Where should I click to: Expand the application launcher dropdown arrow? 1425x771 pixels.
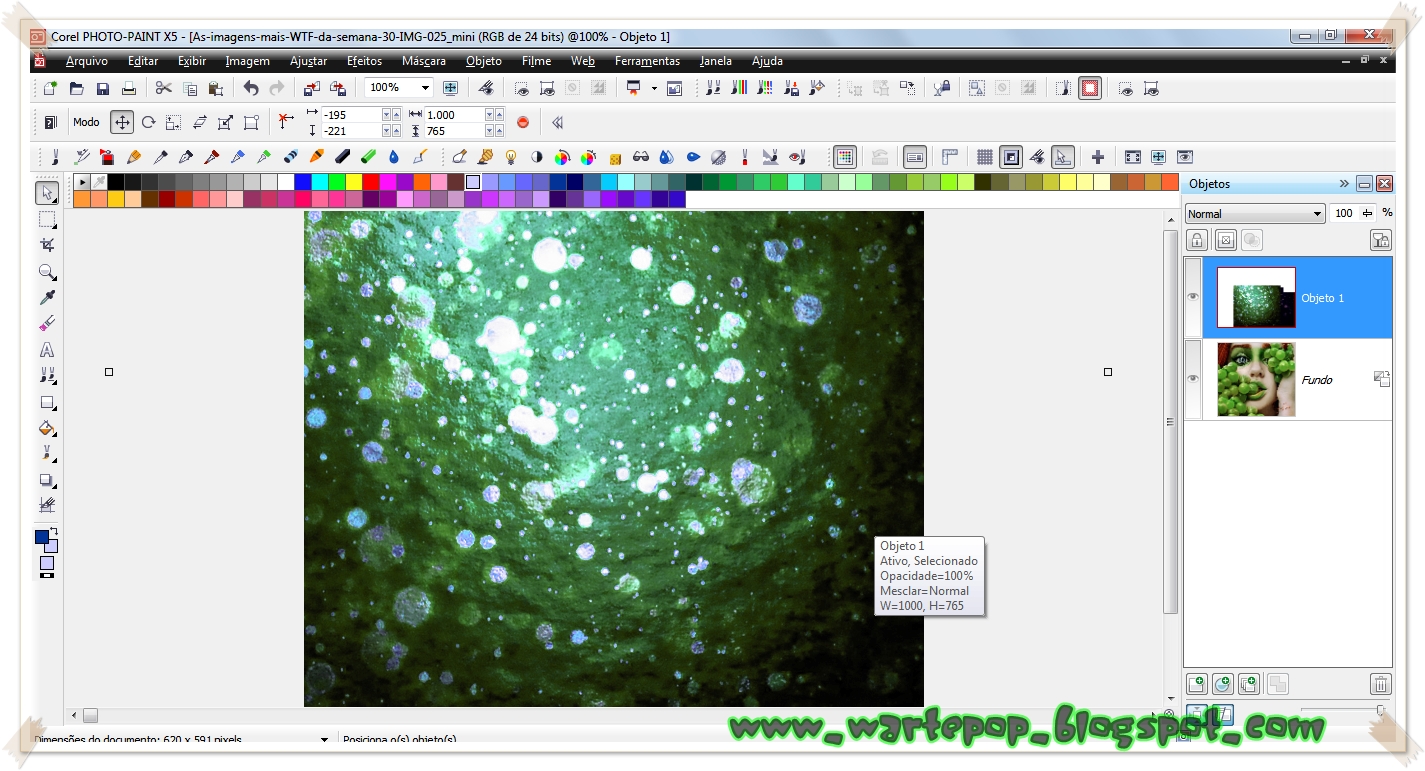tap(654, 88)
